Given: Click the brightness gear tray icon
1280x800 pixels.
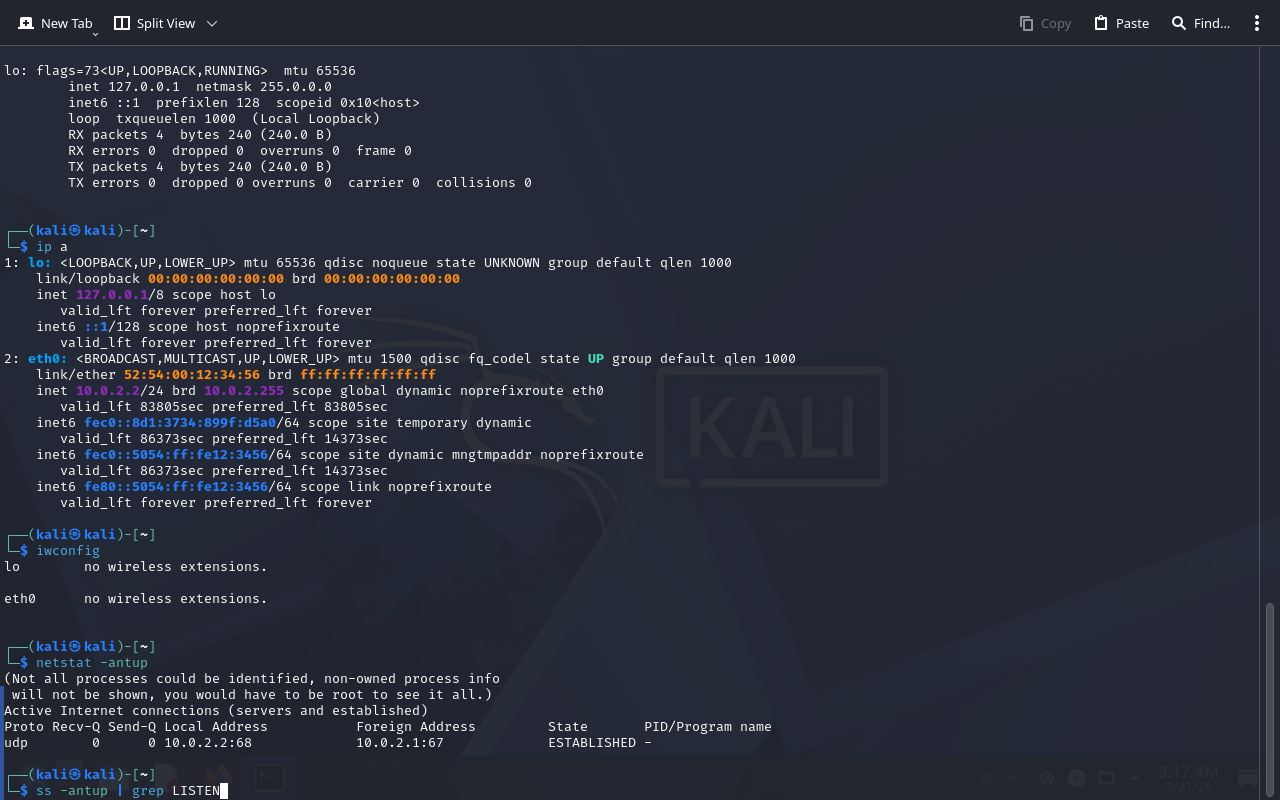Looking at the screenshot, I should 1047,778.
